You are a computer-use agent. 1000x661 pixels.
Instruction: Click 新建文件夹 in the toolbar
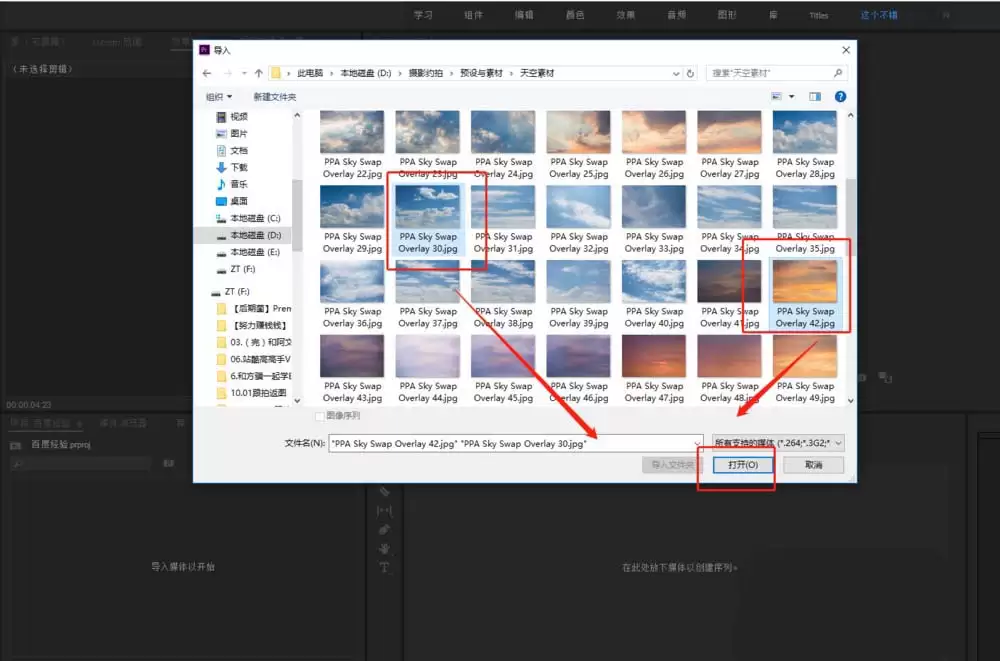[275, 97]
